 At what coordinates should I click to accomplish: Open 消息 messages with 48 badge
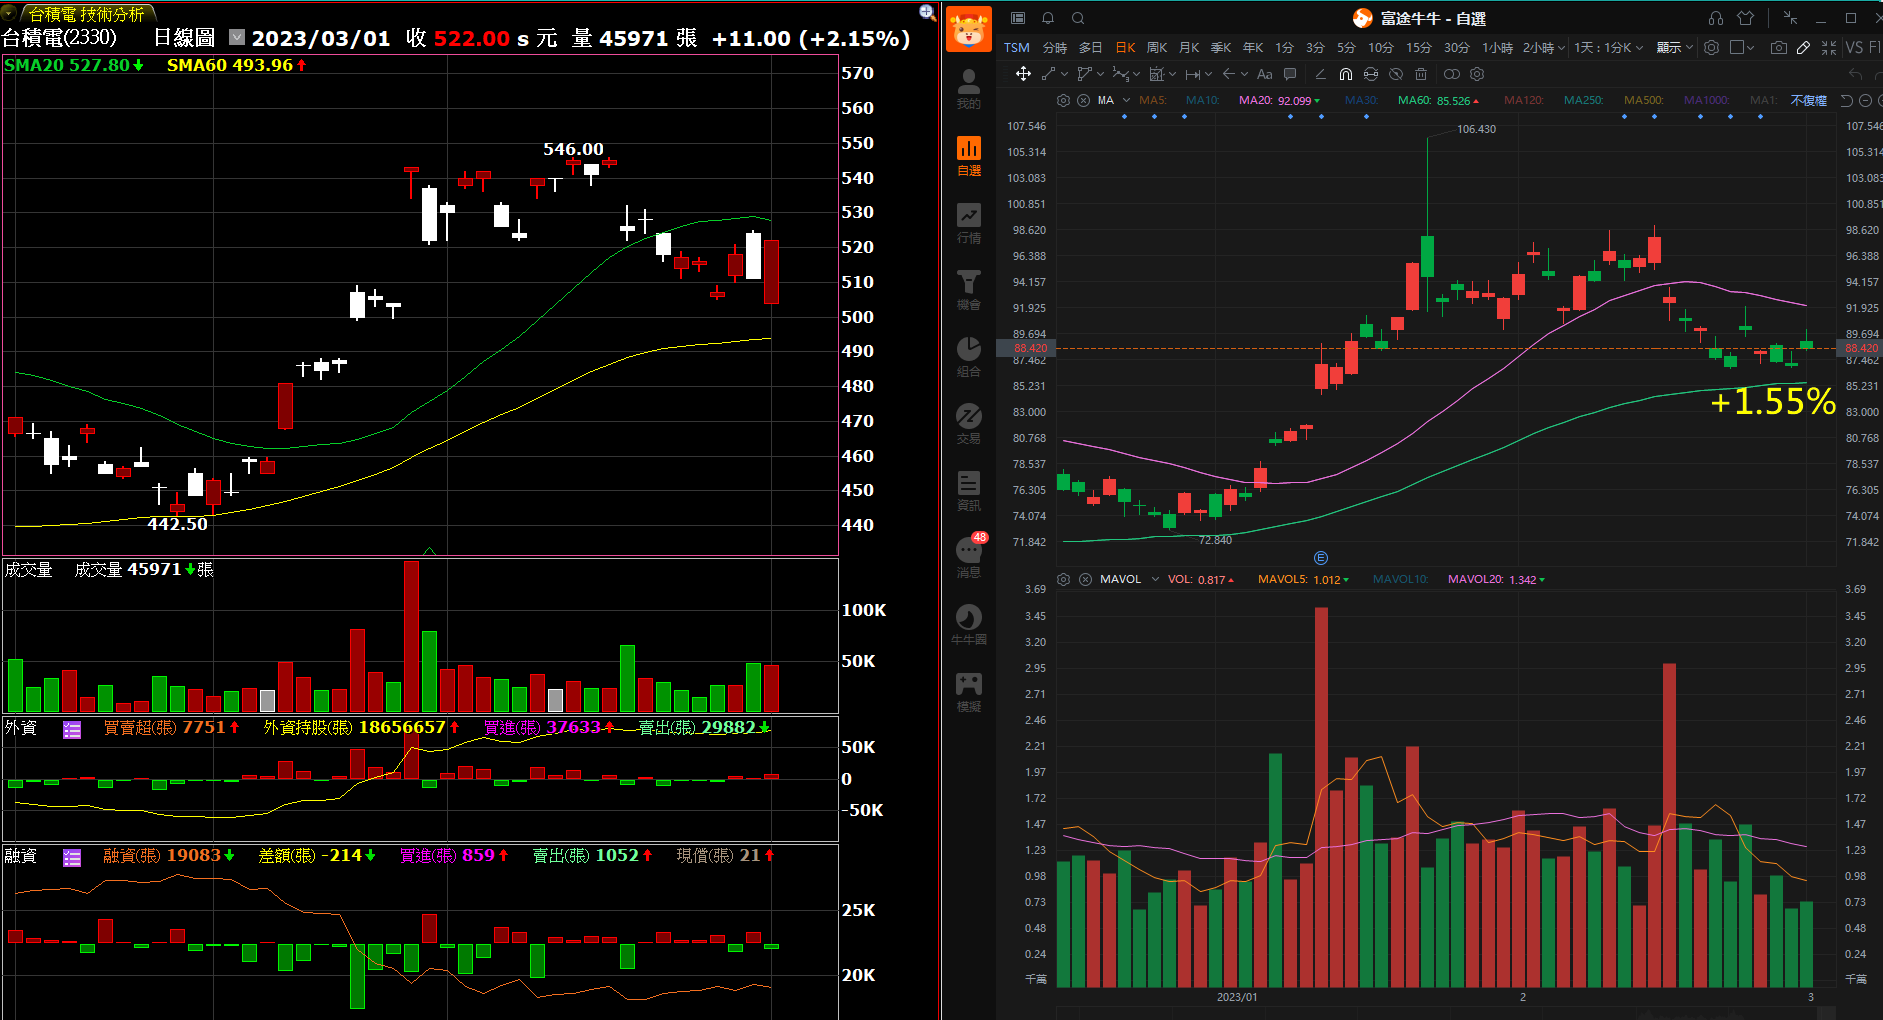[x=968, y=557]
